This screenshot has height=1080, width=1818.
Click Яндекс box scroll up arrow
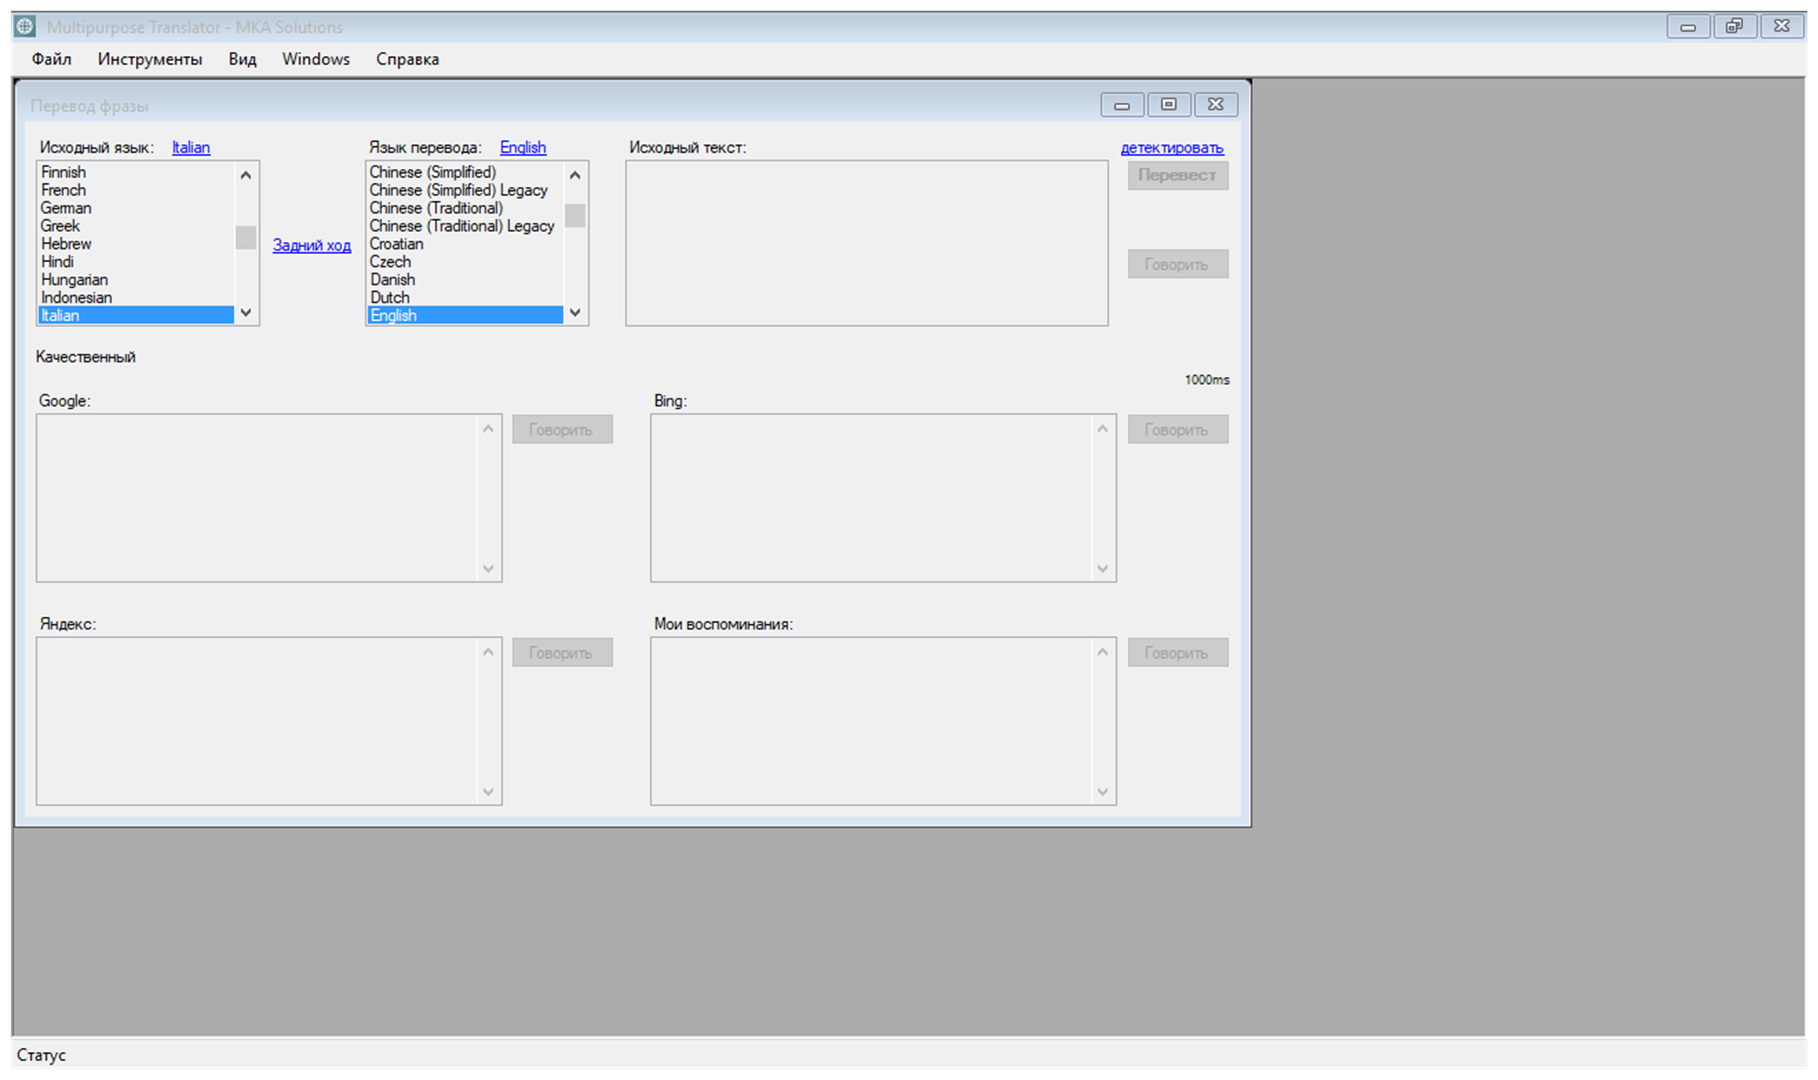click(488, 651)
